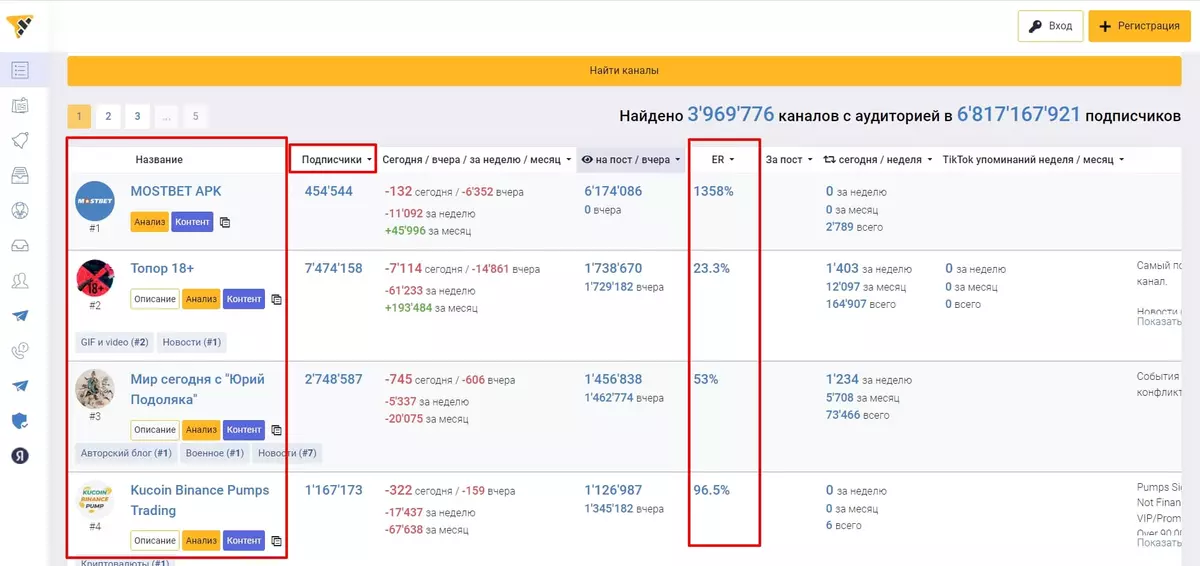Open TikTok упоминаний неделя / месяц dropdown
This screenshot has width=1200, height=566.
coord(1032,159)
